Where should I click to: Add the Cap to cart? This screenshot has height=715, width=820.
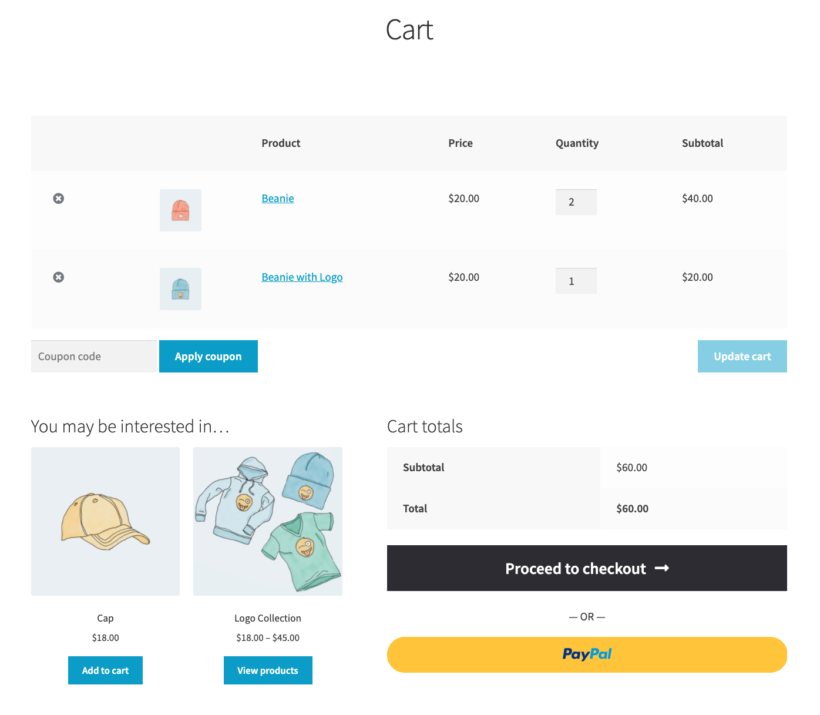105,670
